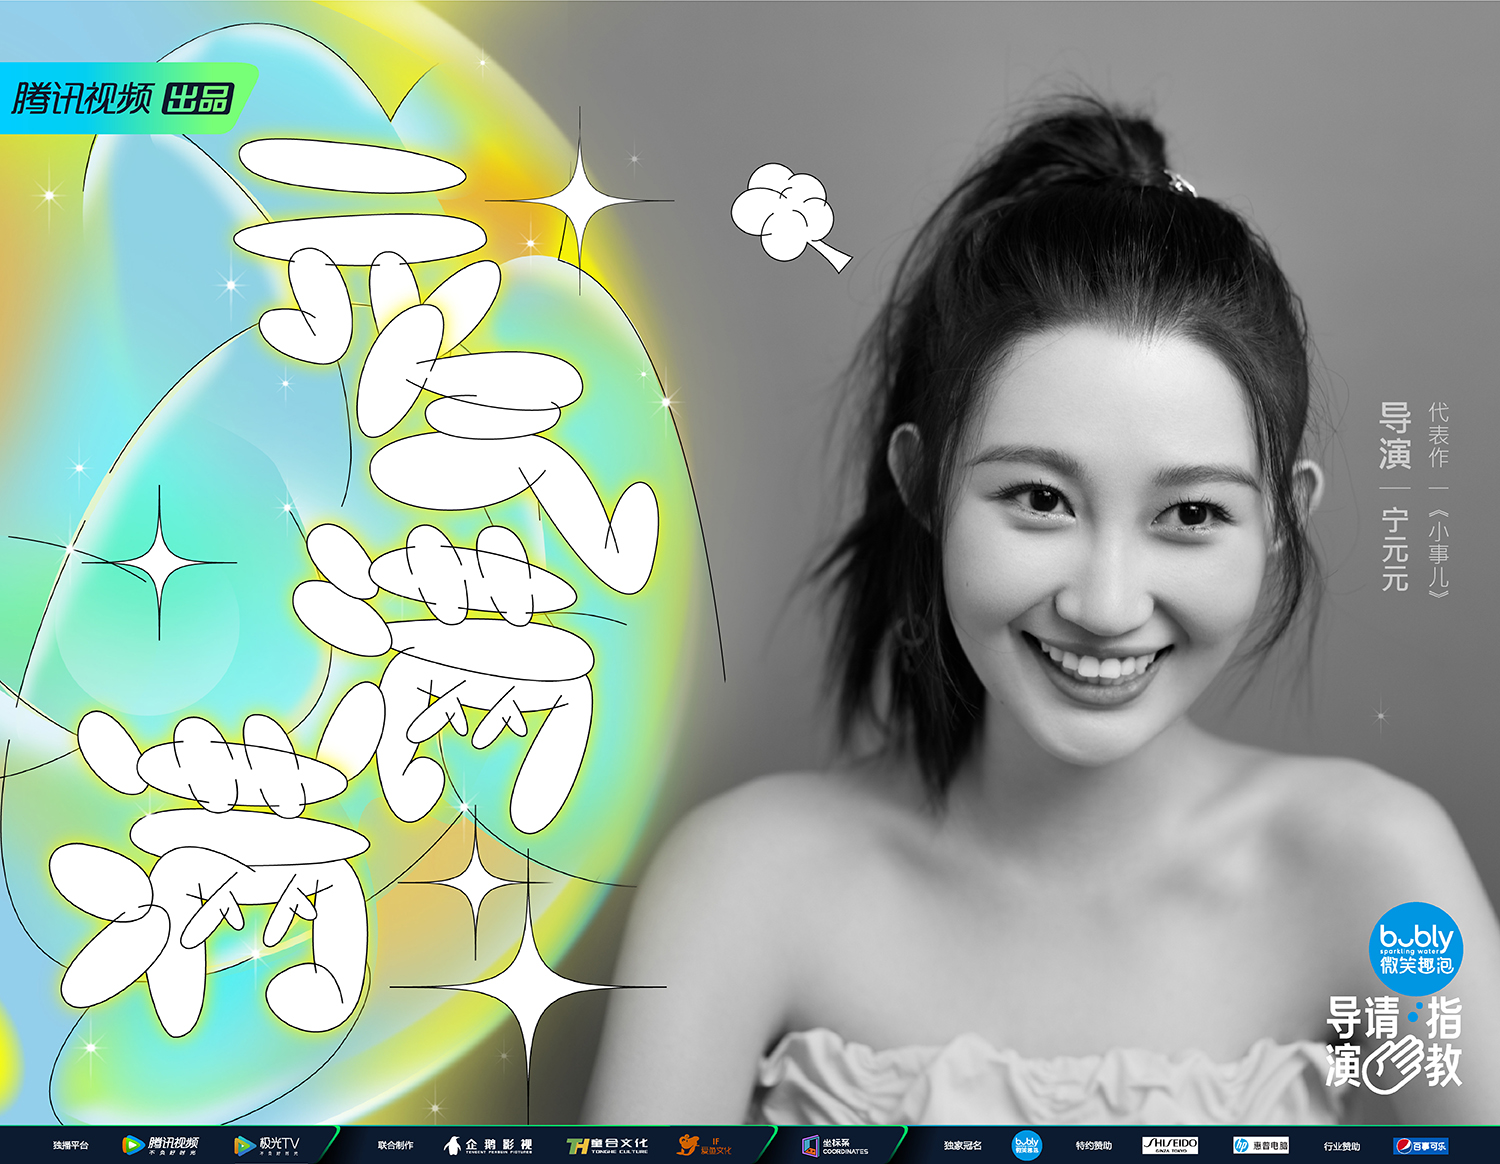Image resolution: width=1500 pixels, height=1164 pixels.
Task: Click the Pepsi 百事可乐 logo
Action: click(x=1420, y=1145)
